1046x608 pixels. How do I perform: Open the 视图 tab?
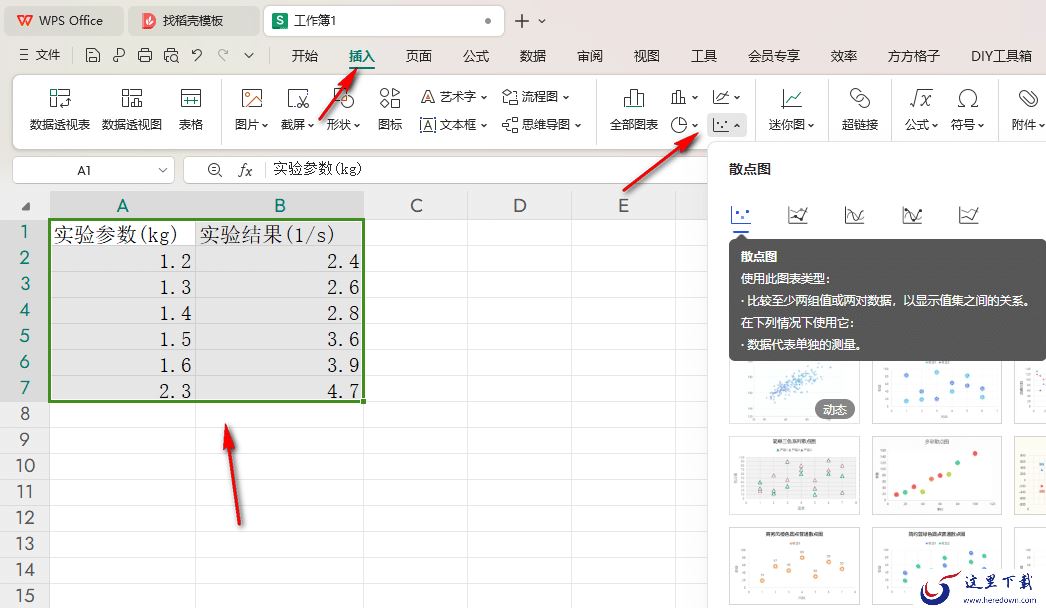(x=646, y=56)
